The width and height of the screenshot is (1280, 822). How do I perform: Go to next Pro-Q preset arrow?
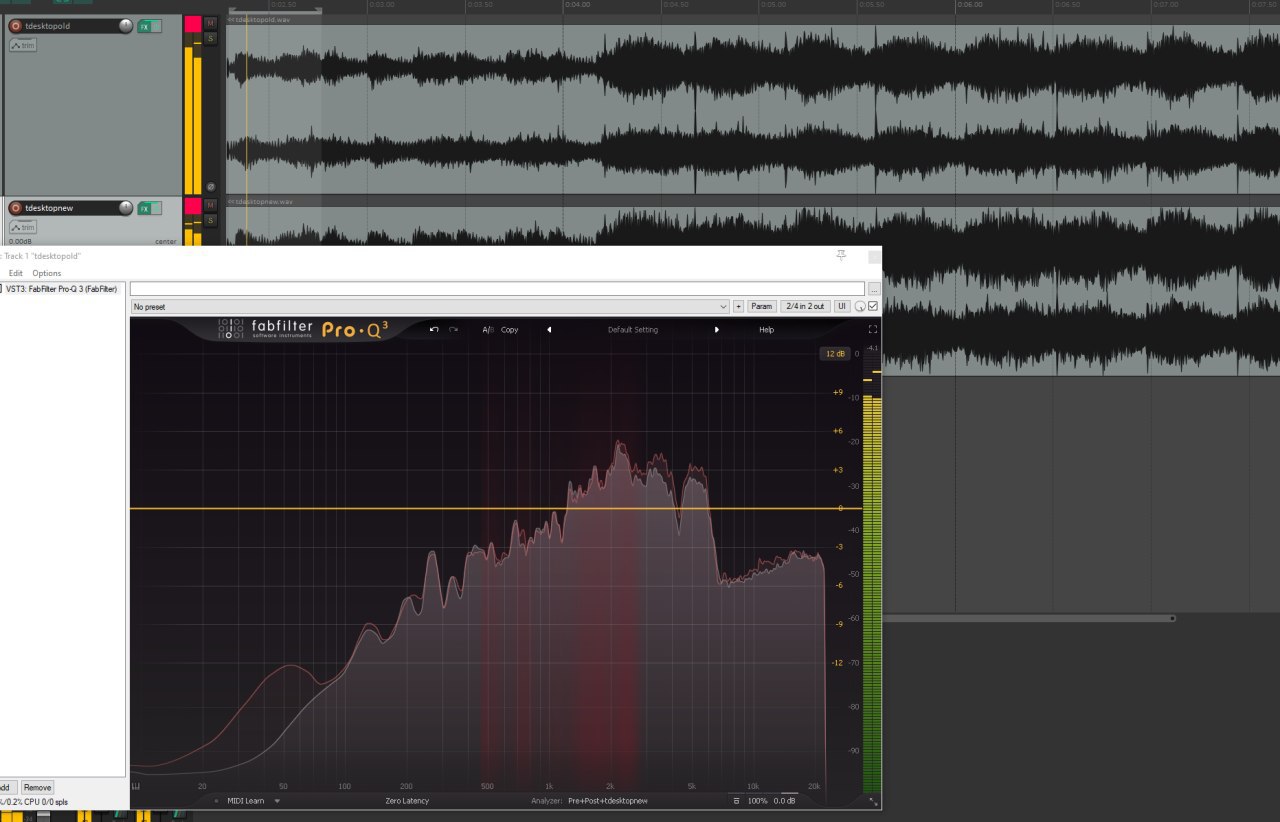(x=717, y=329)
